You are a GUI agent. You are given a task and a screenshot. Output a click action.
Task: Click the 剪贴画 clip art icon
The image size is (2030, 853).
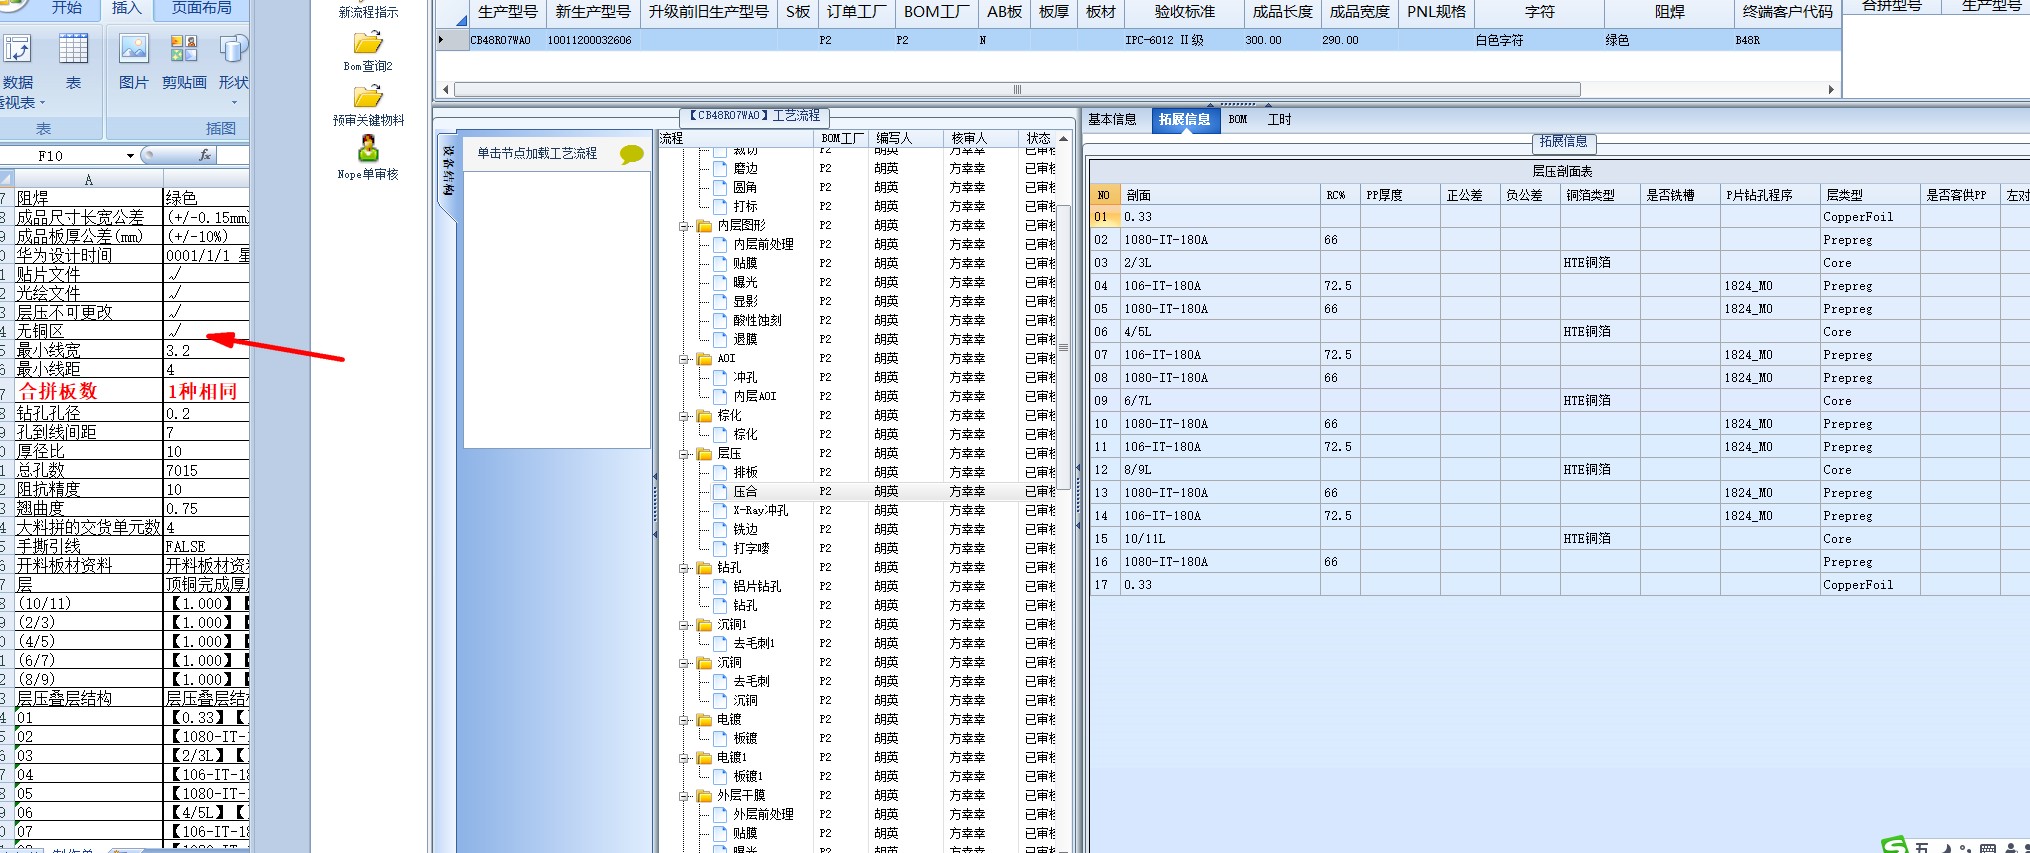pyautogui.click(x=184, y=50)
